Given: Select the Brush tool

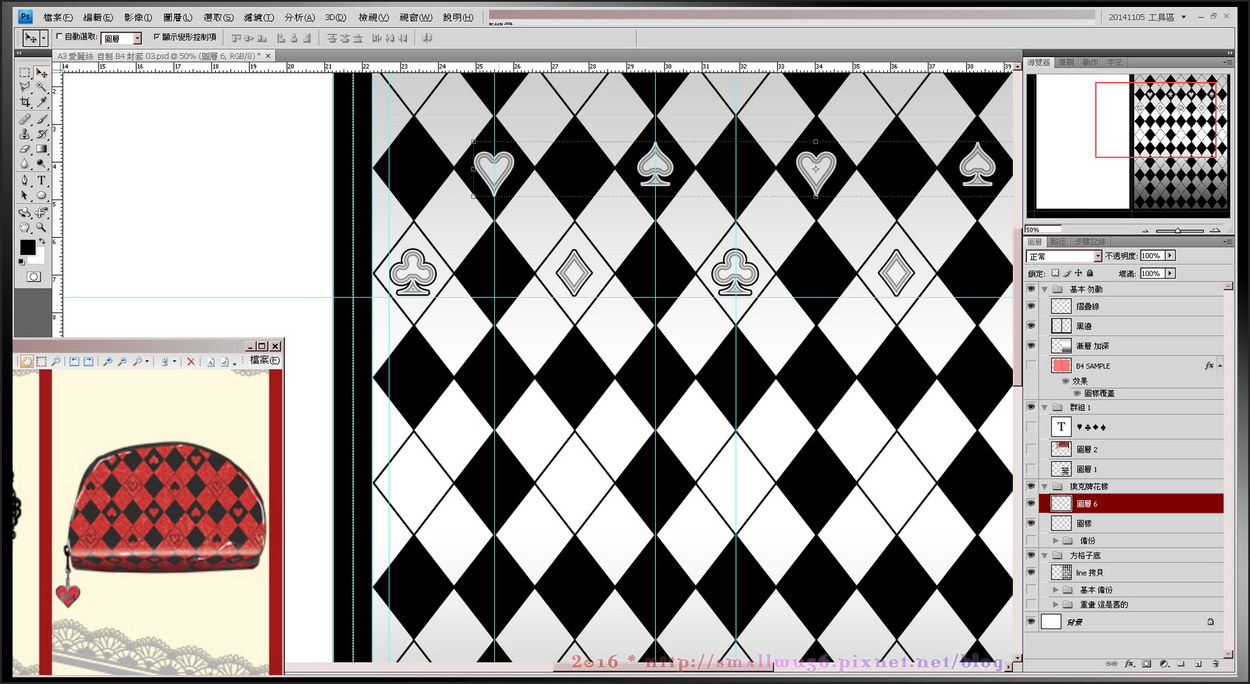Looking at the screenshot, I should tap(41, 120).
